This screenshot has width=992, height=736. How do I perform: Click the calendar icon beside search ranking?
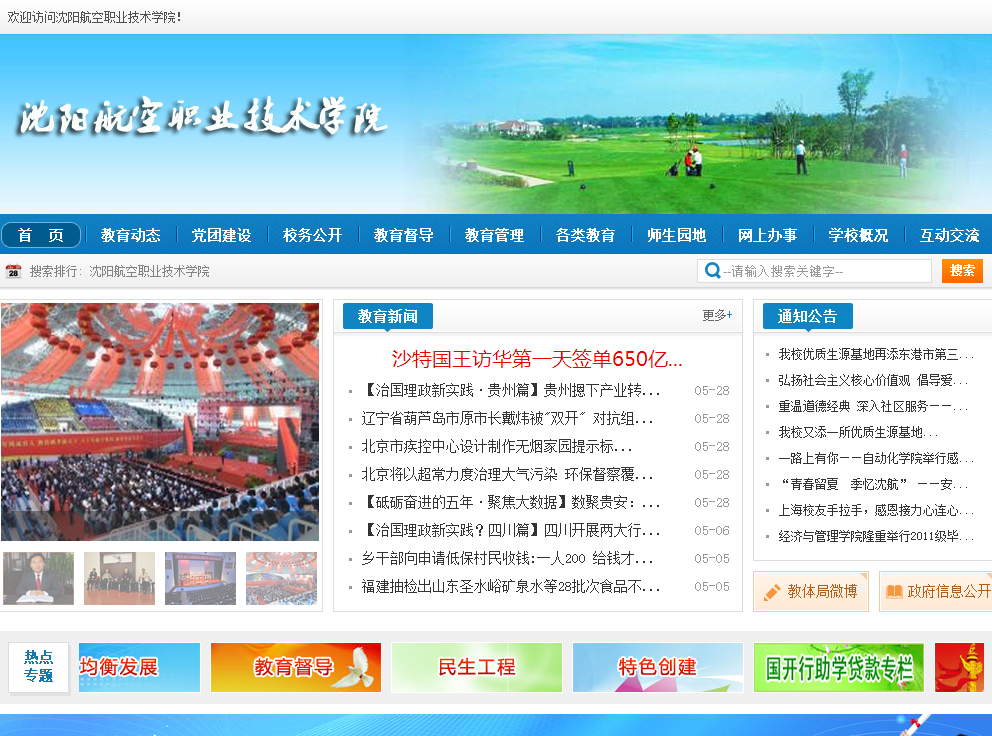(13, 271)
